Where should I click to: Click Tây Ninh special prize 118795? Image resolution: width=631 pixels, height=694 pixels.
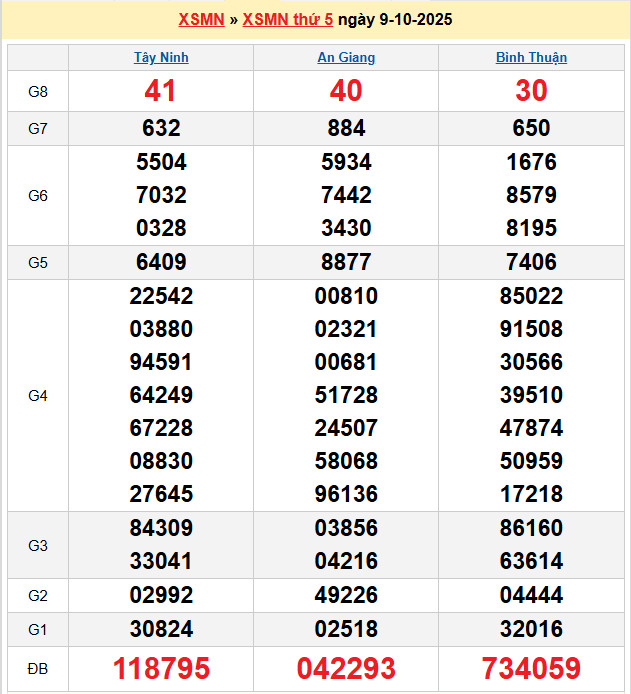coord(161,668)
